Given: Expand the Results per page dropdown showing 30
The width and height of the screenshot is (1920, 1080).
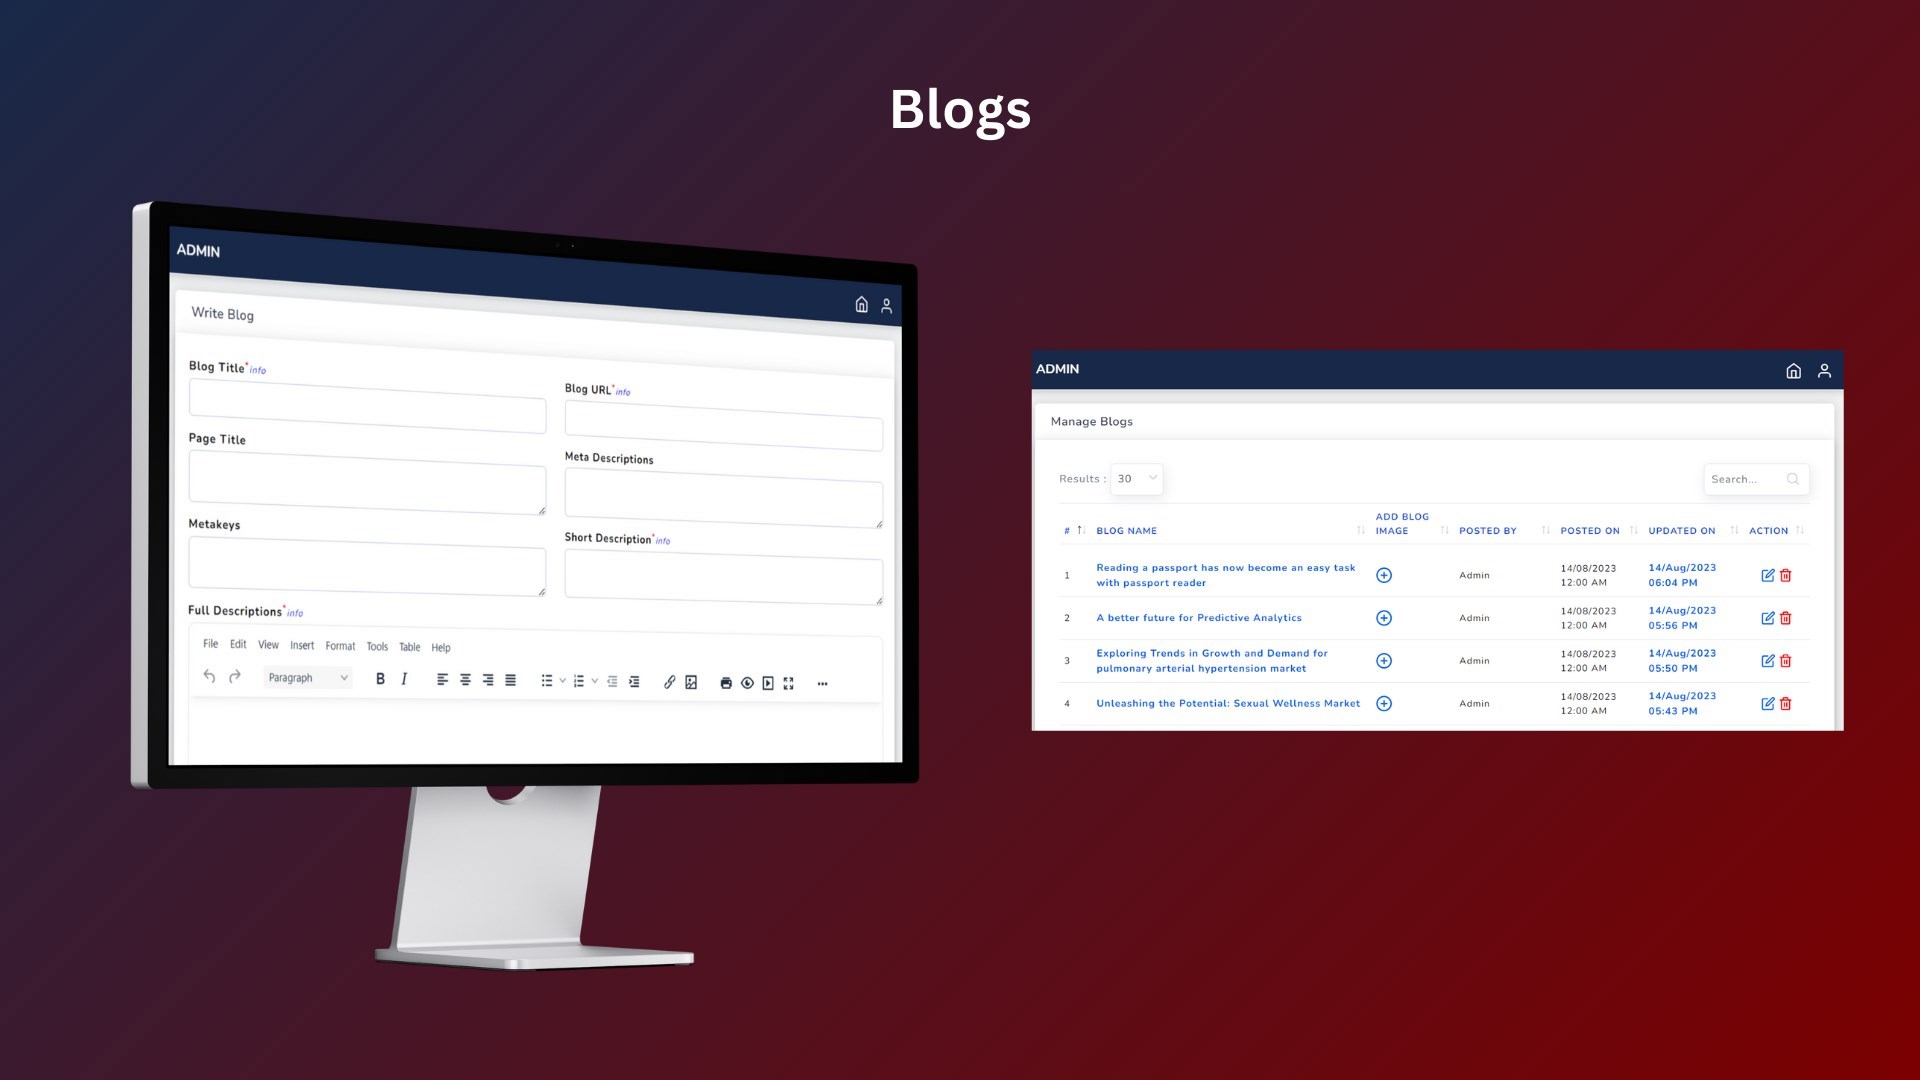Looking at the screenshot, I should (x=1134, y=477).
